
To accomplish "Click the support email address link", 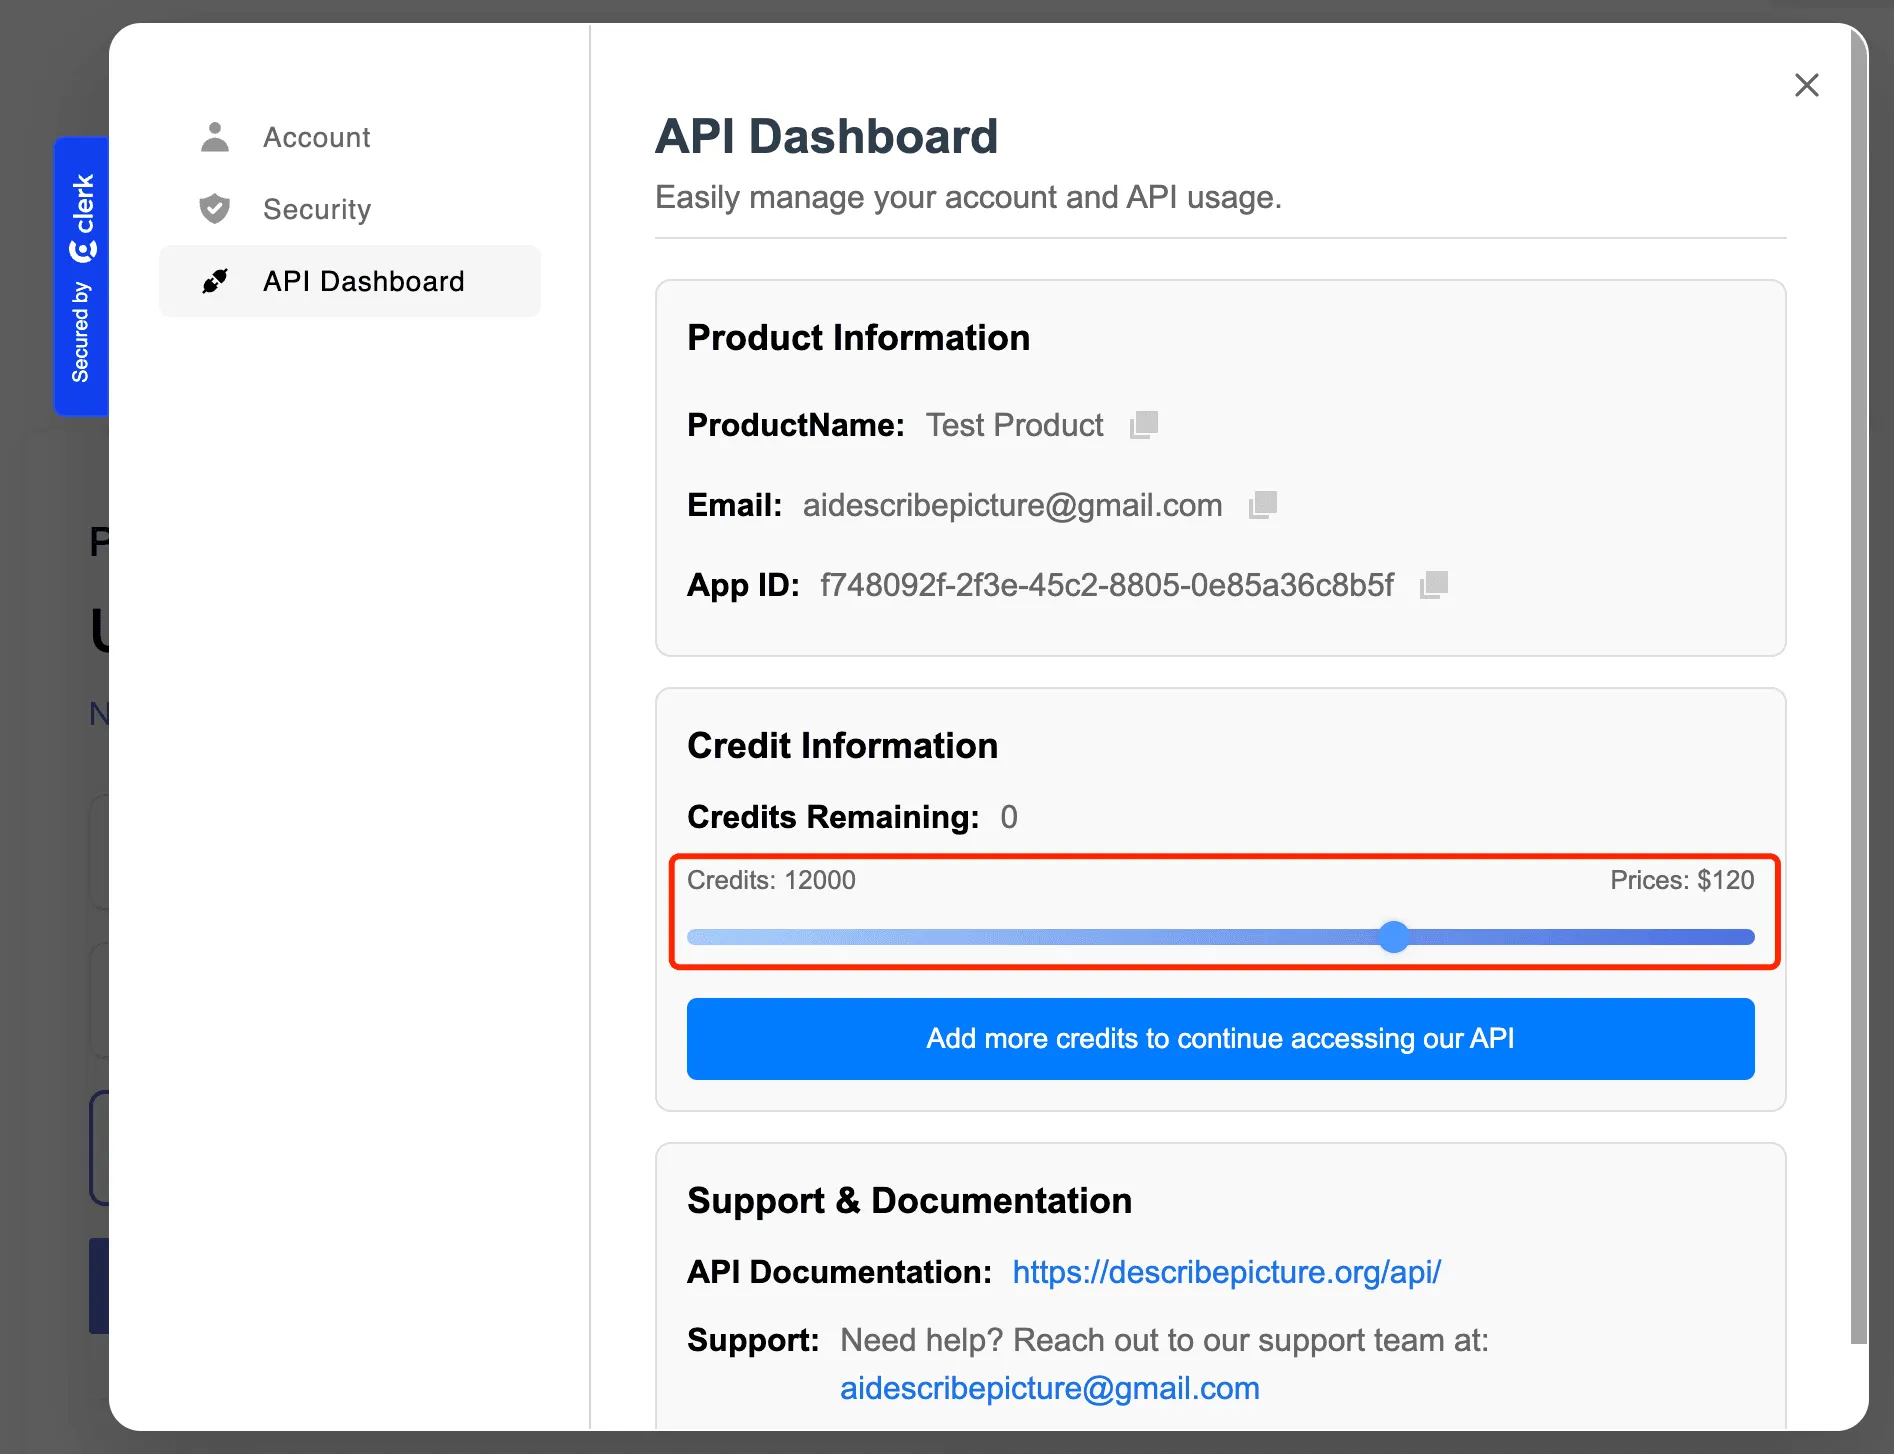I will coord(1049,1388).
